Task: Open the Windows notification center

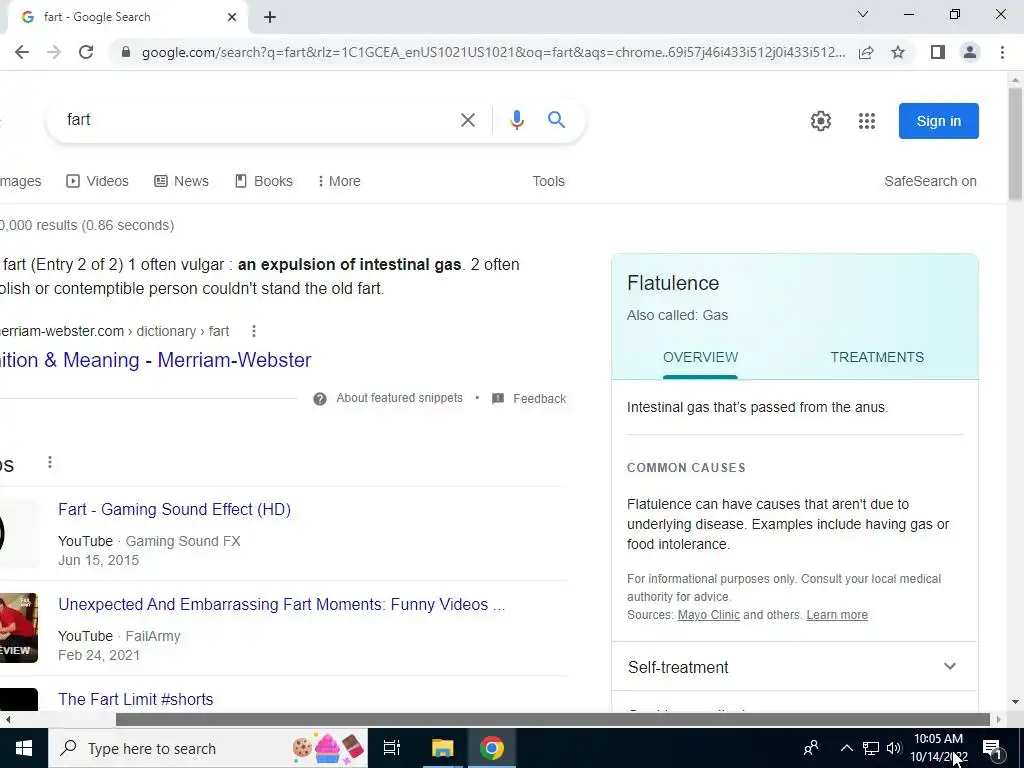Action: tap(993, 748)
